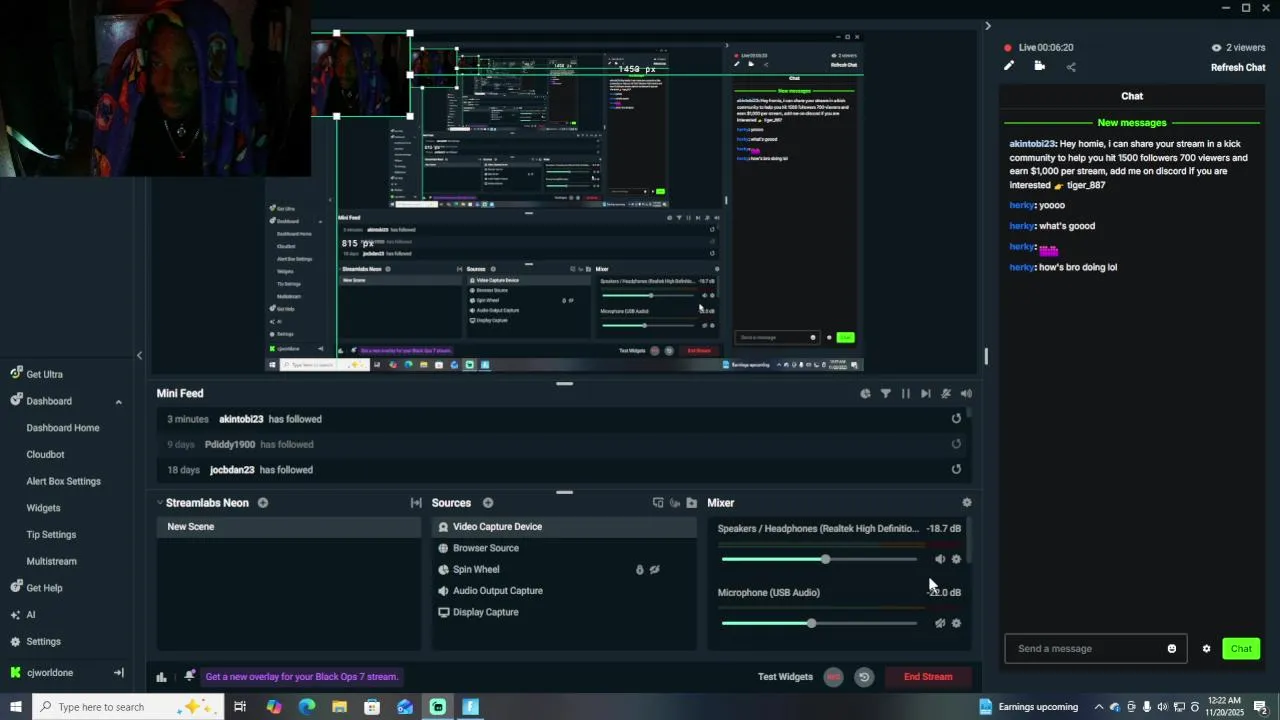Open Microphone (USB Audio) settings gear
Viewport: 1280px width, 720px height.
coord(956,623)
